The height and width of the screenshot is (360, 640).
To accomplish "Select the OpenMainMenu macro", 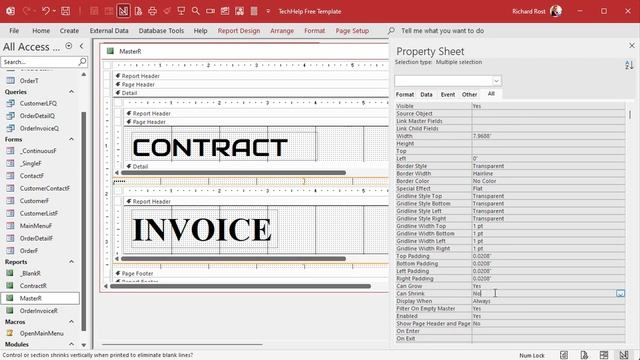I will [41, 333].
